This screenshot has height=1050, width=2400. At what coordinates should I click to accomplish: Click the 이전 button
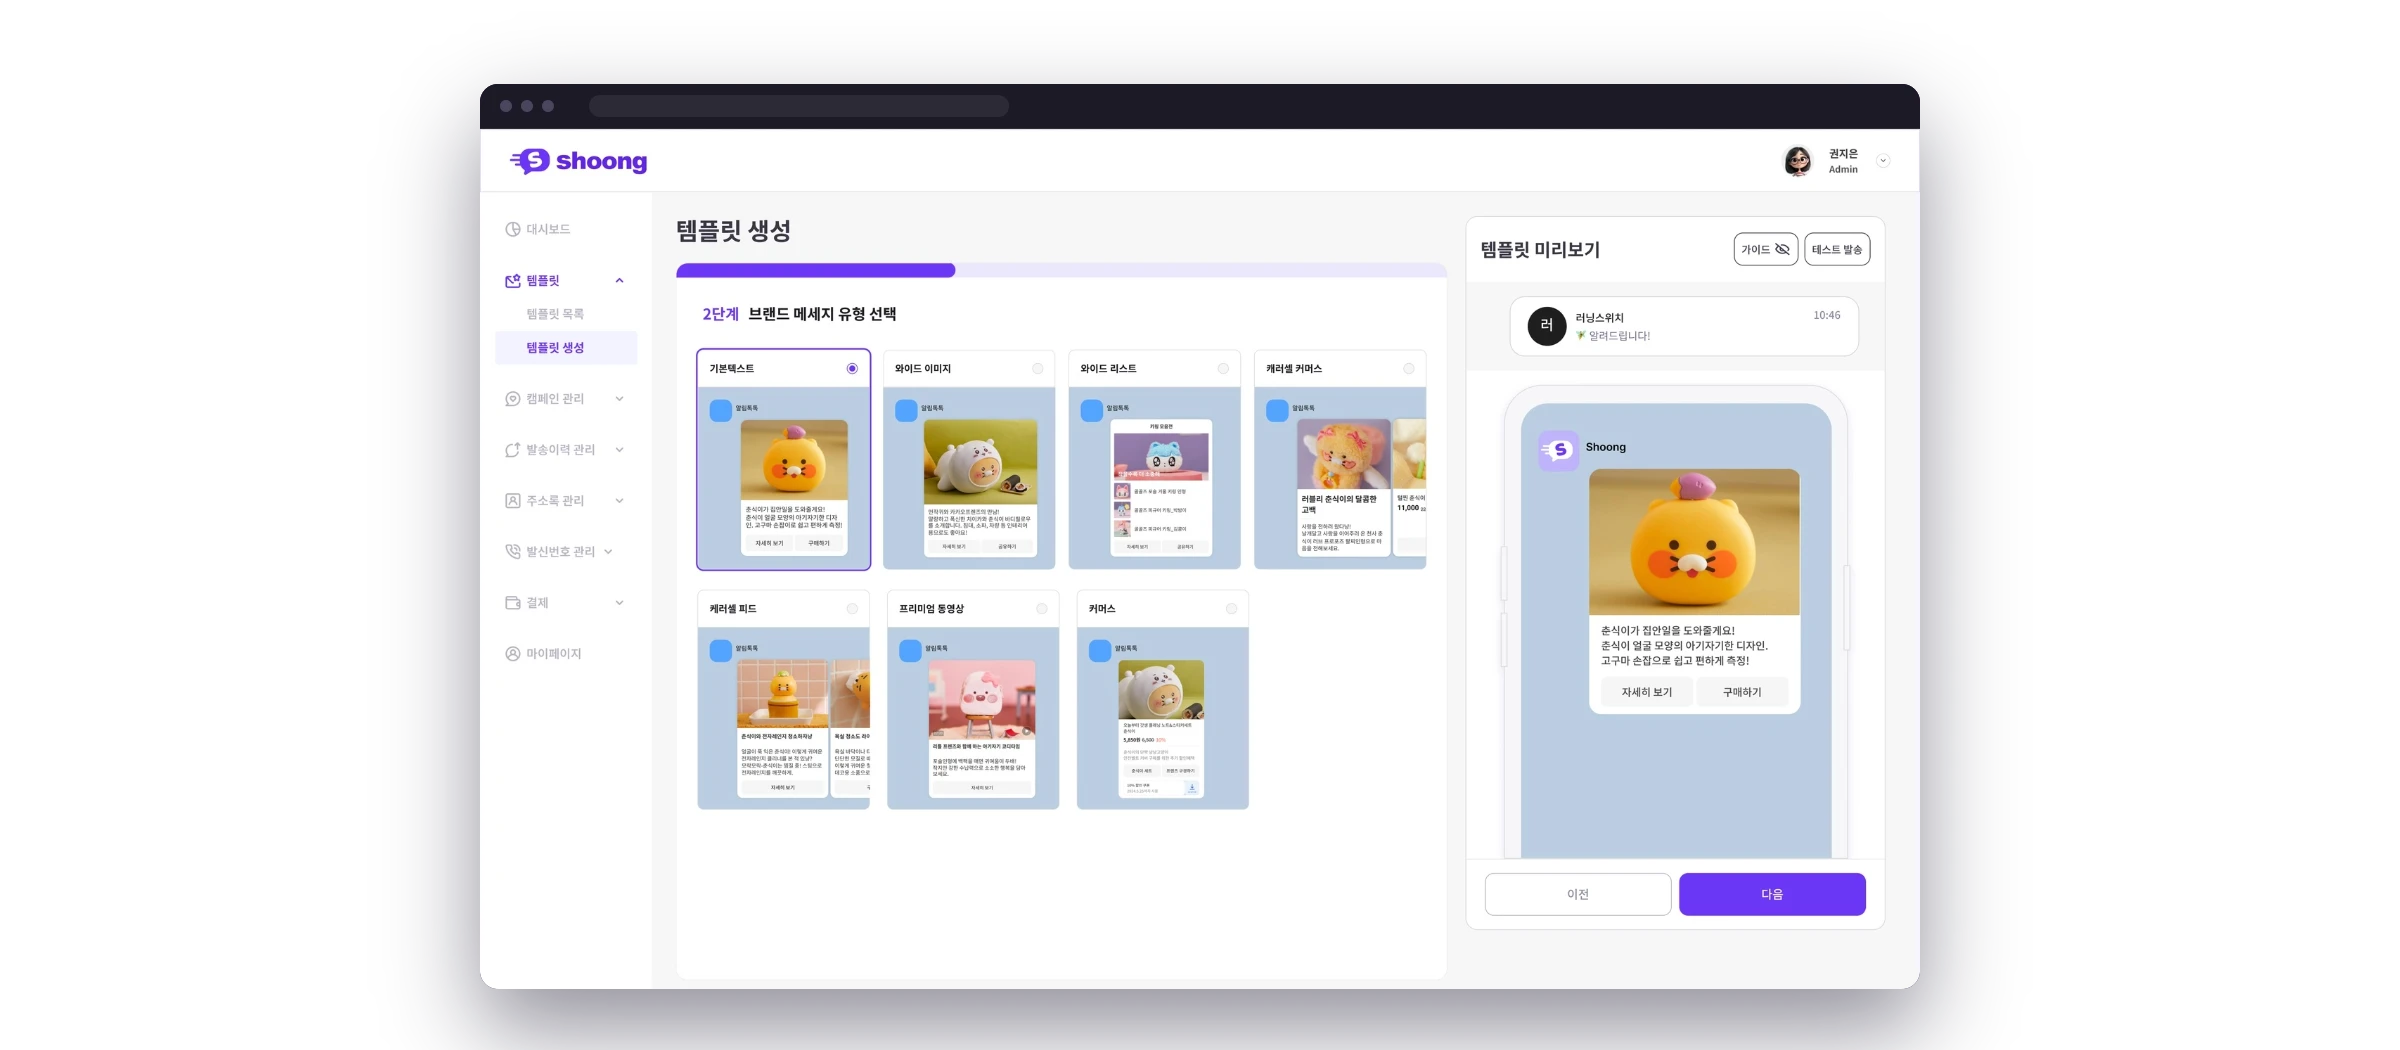coord(1578,894)
